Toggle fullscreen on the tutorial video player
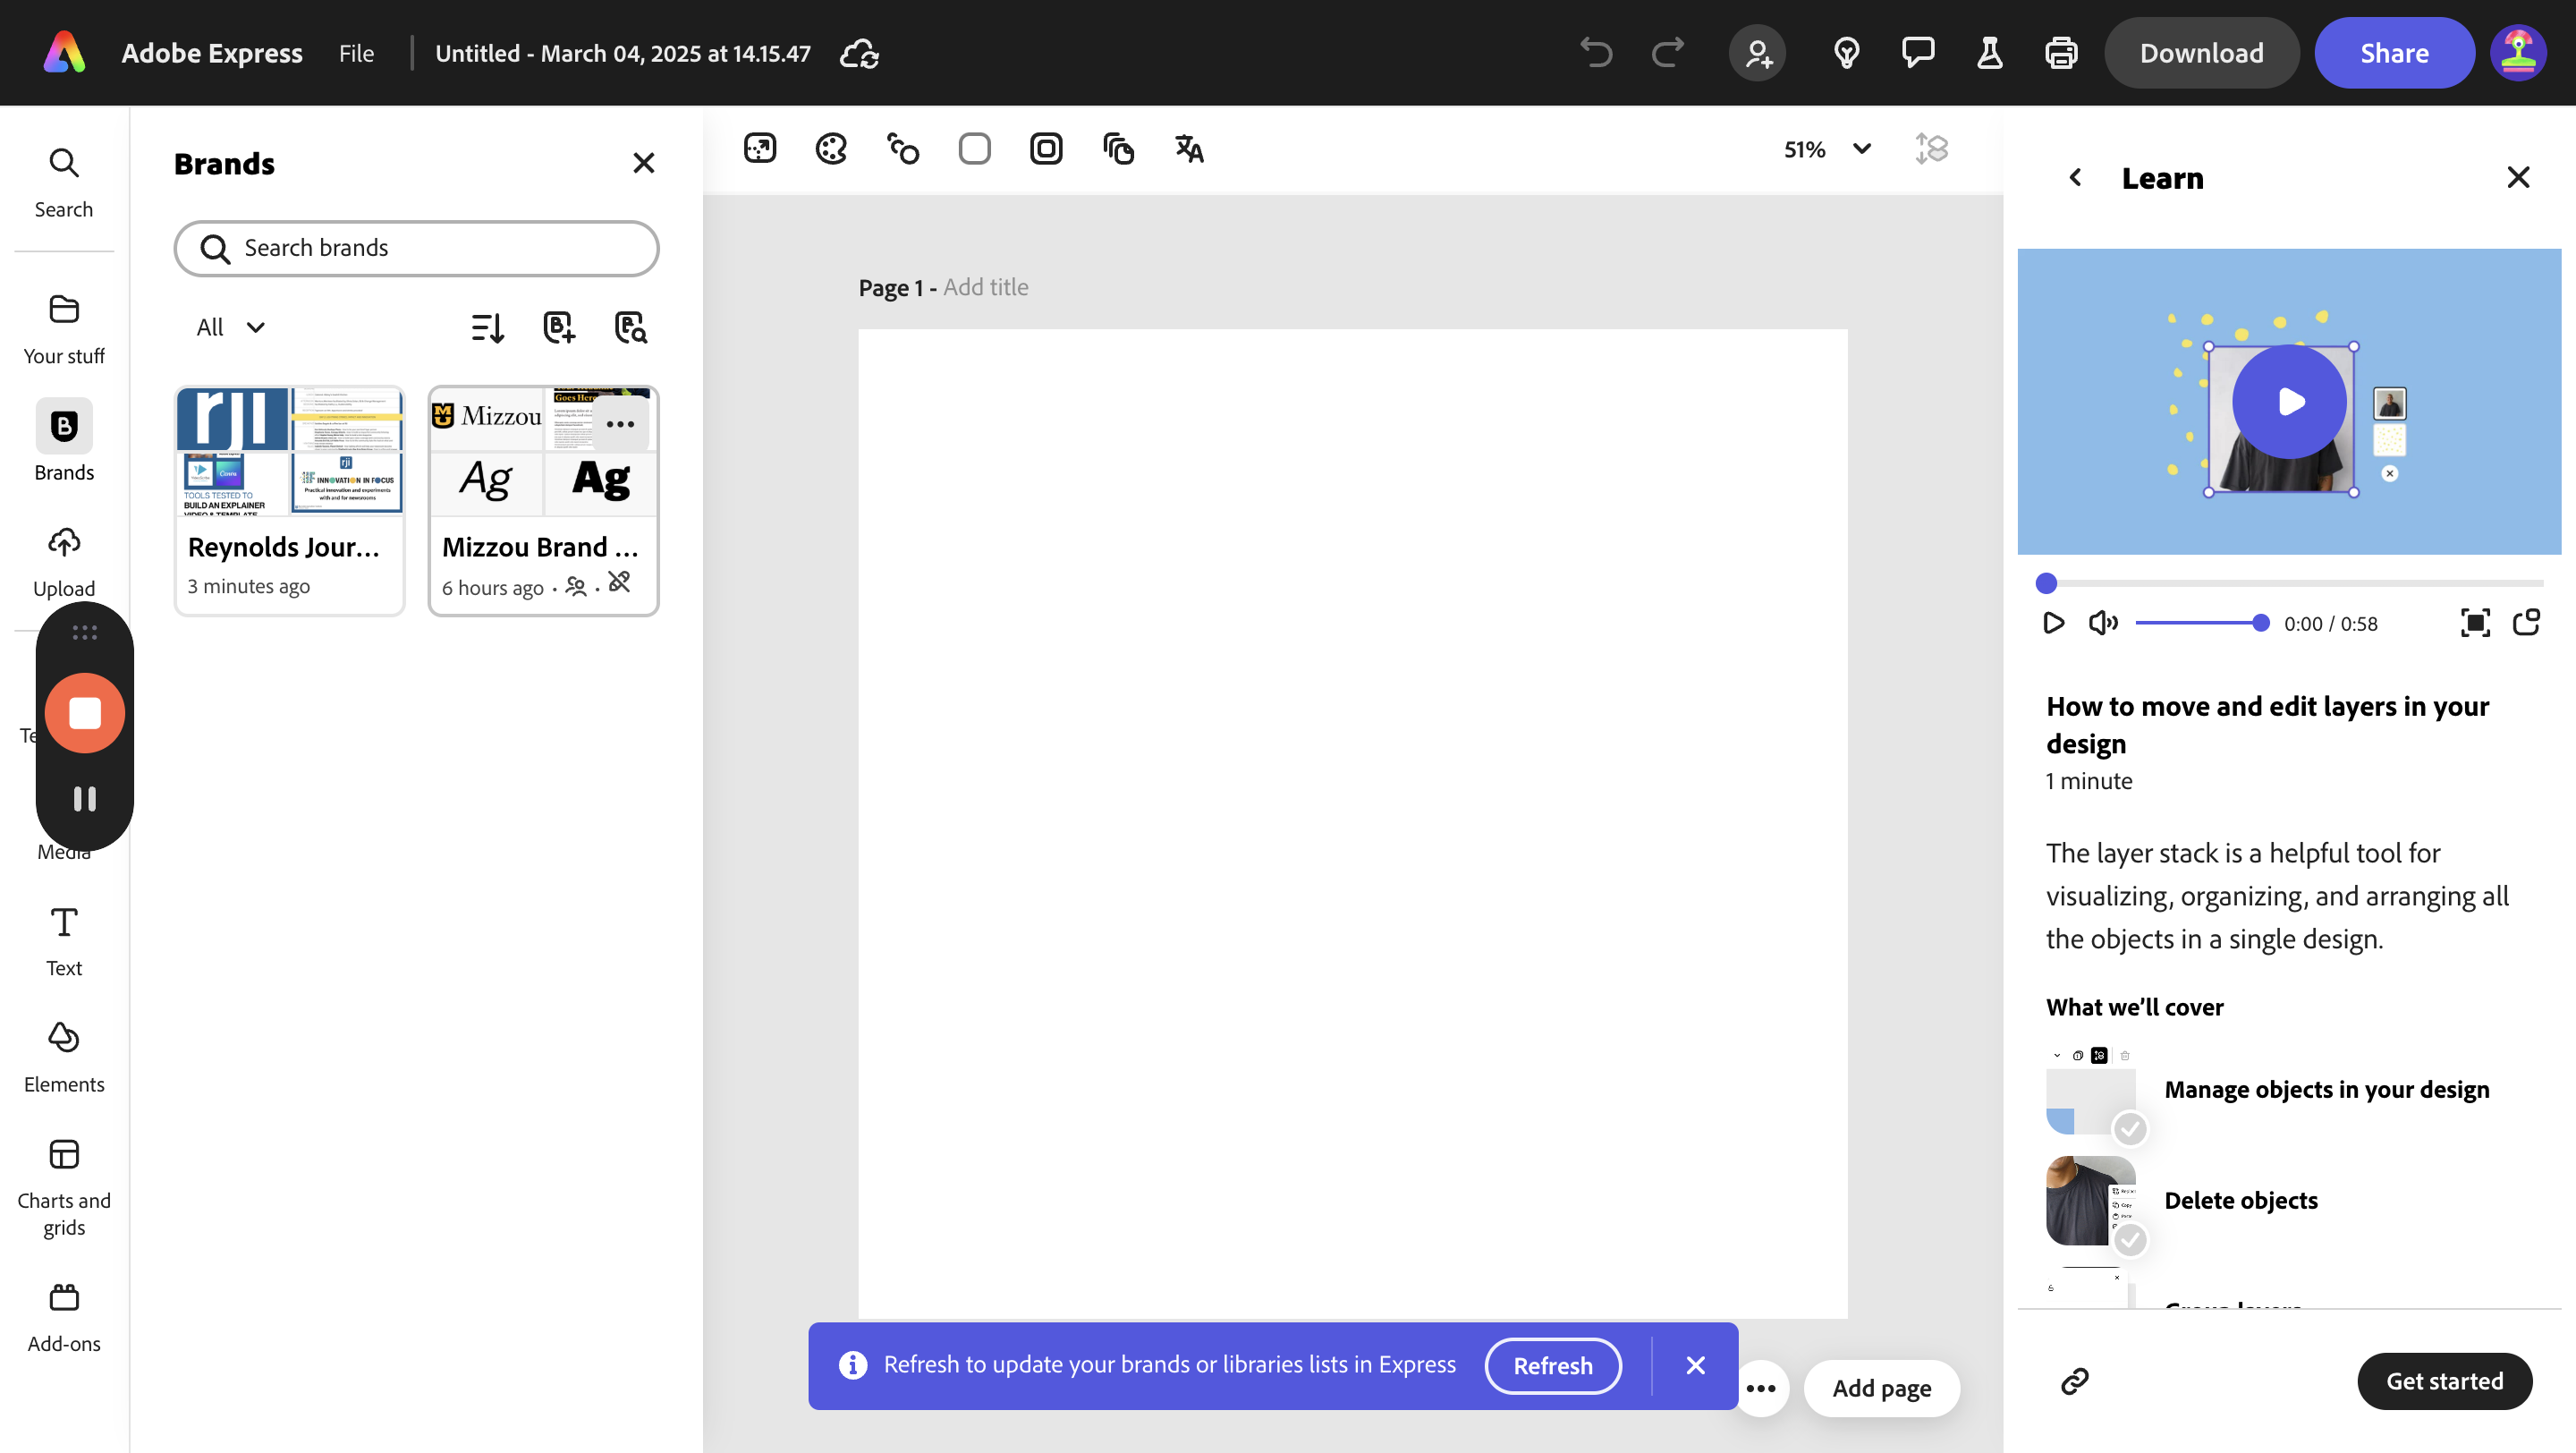Viewport: 2576px width, 1453px height. click(x=2476, y=623)
